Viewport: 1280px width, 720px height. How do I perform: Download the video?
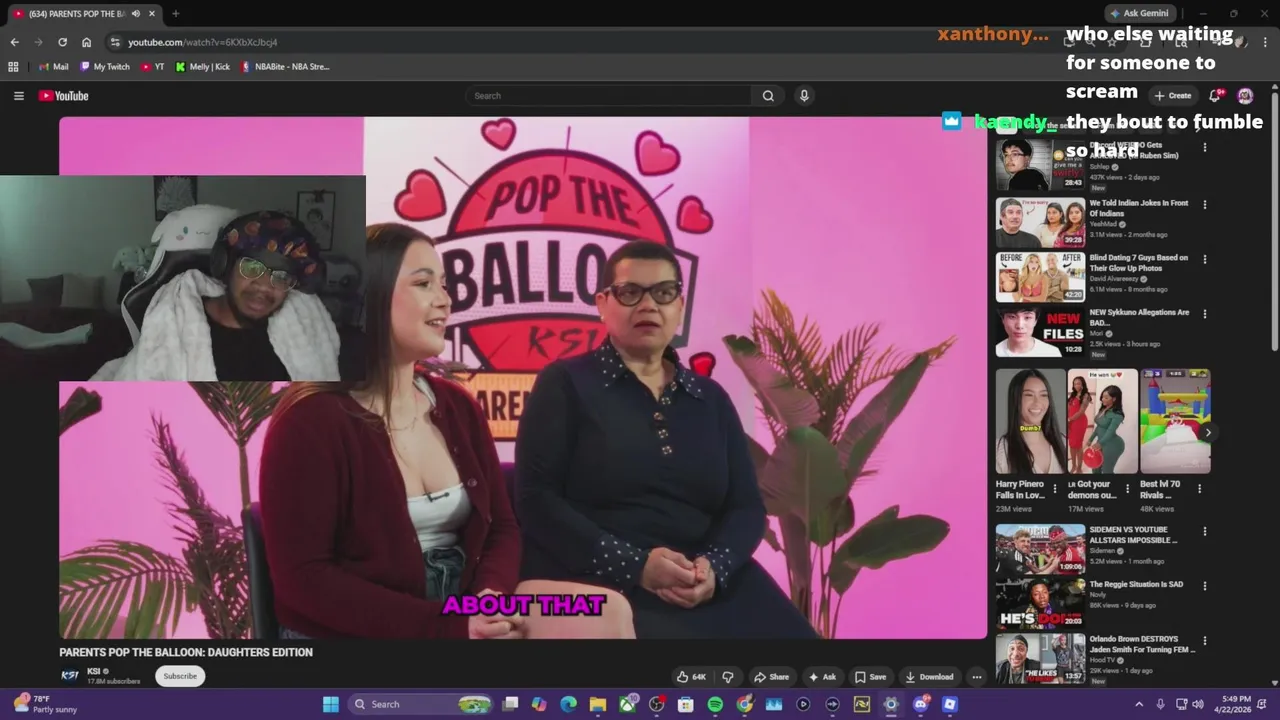pos(929,677)
